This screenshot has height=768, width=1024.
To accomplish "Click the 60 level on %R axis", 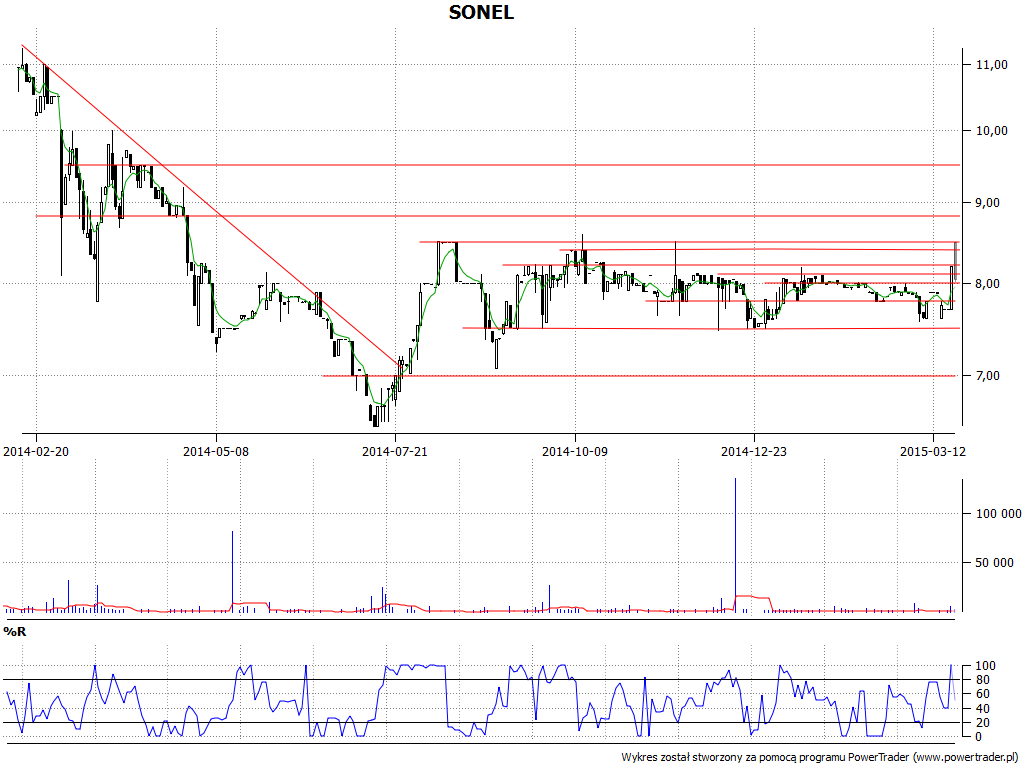I will tap(983, 694).
